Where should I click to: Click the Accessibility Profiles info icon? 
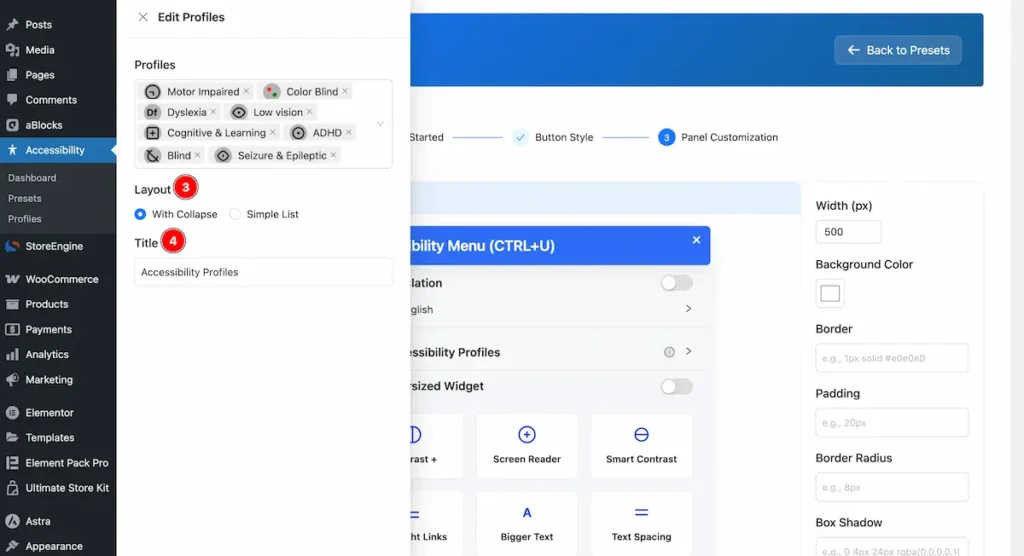point(669,352)
